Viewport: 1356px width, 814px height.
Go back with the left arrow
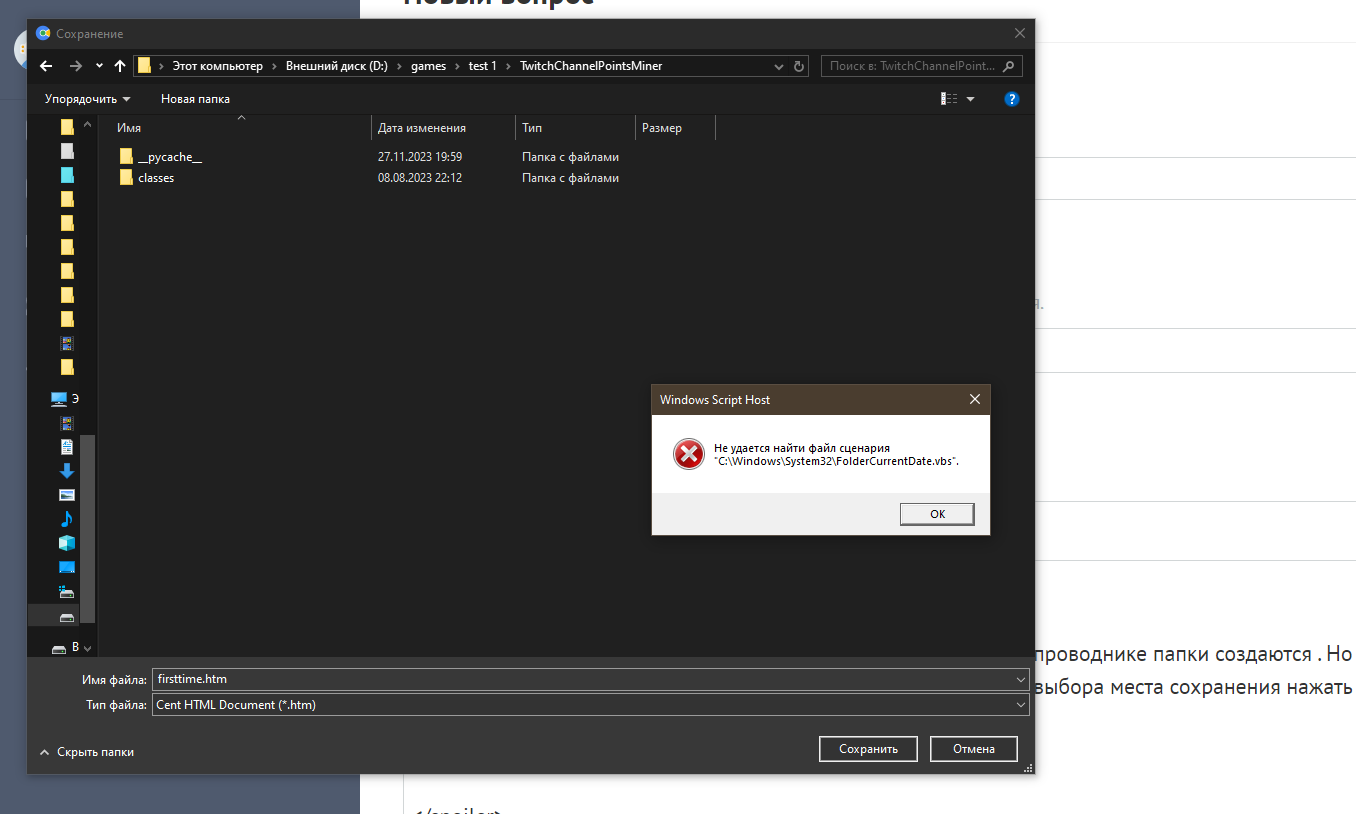click(x=45, y=66)
